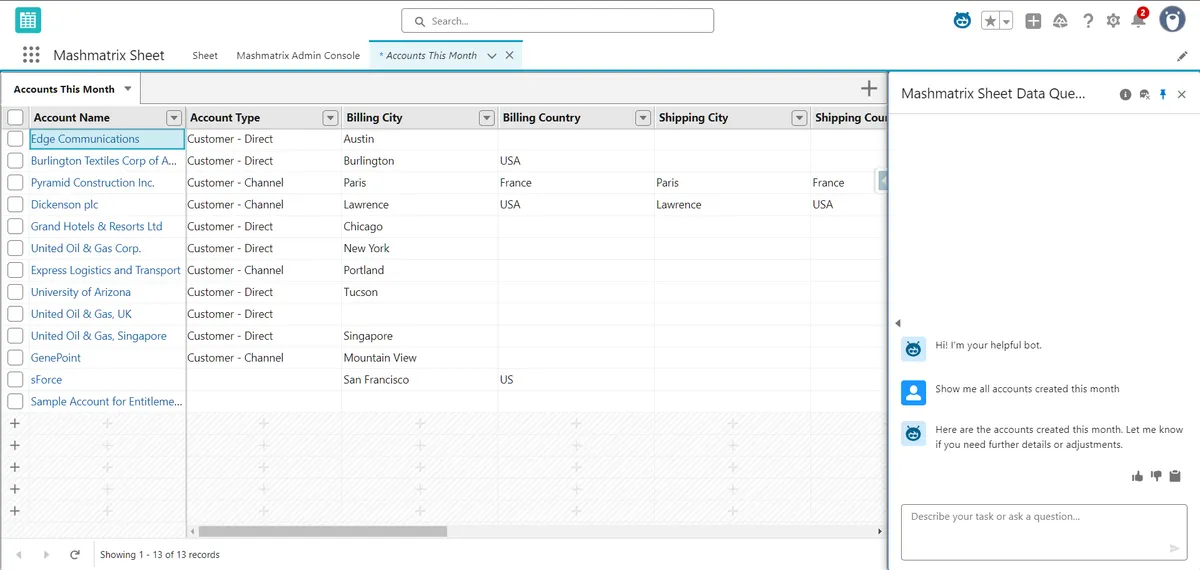Select all rows header checkbox
This screenshot has height=570, width=1200.
(x=15, y=117)
